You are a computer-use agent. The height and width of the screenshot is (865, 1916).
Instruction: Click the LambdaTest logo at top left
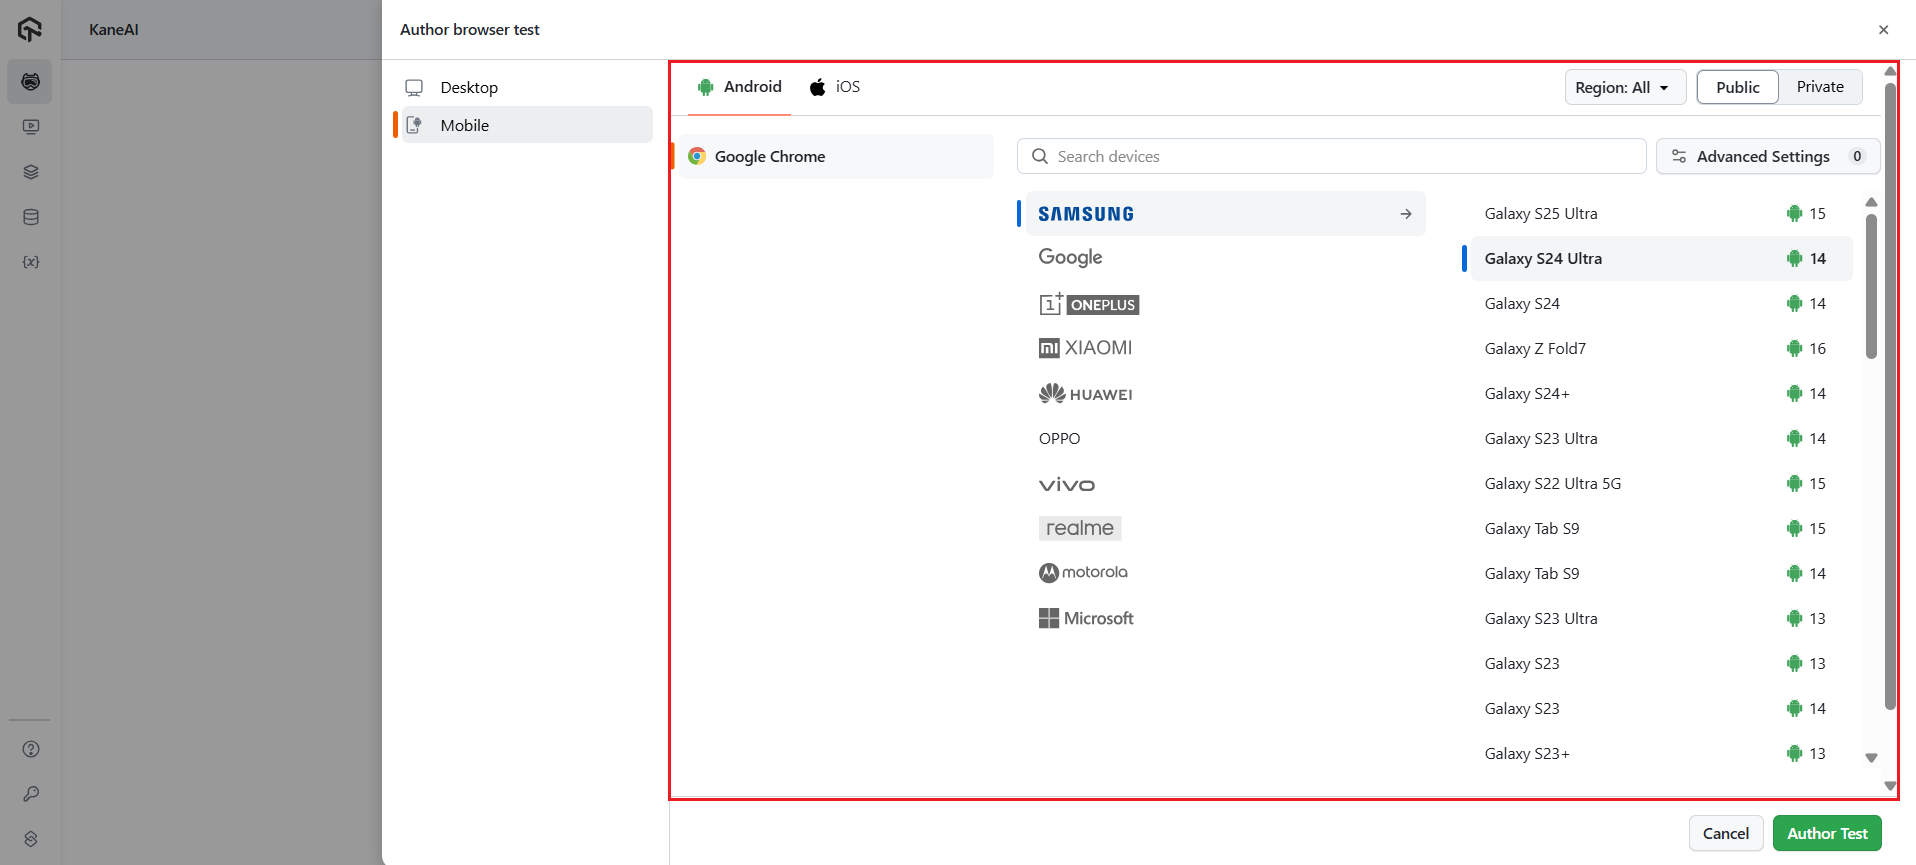(30, 30)
